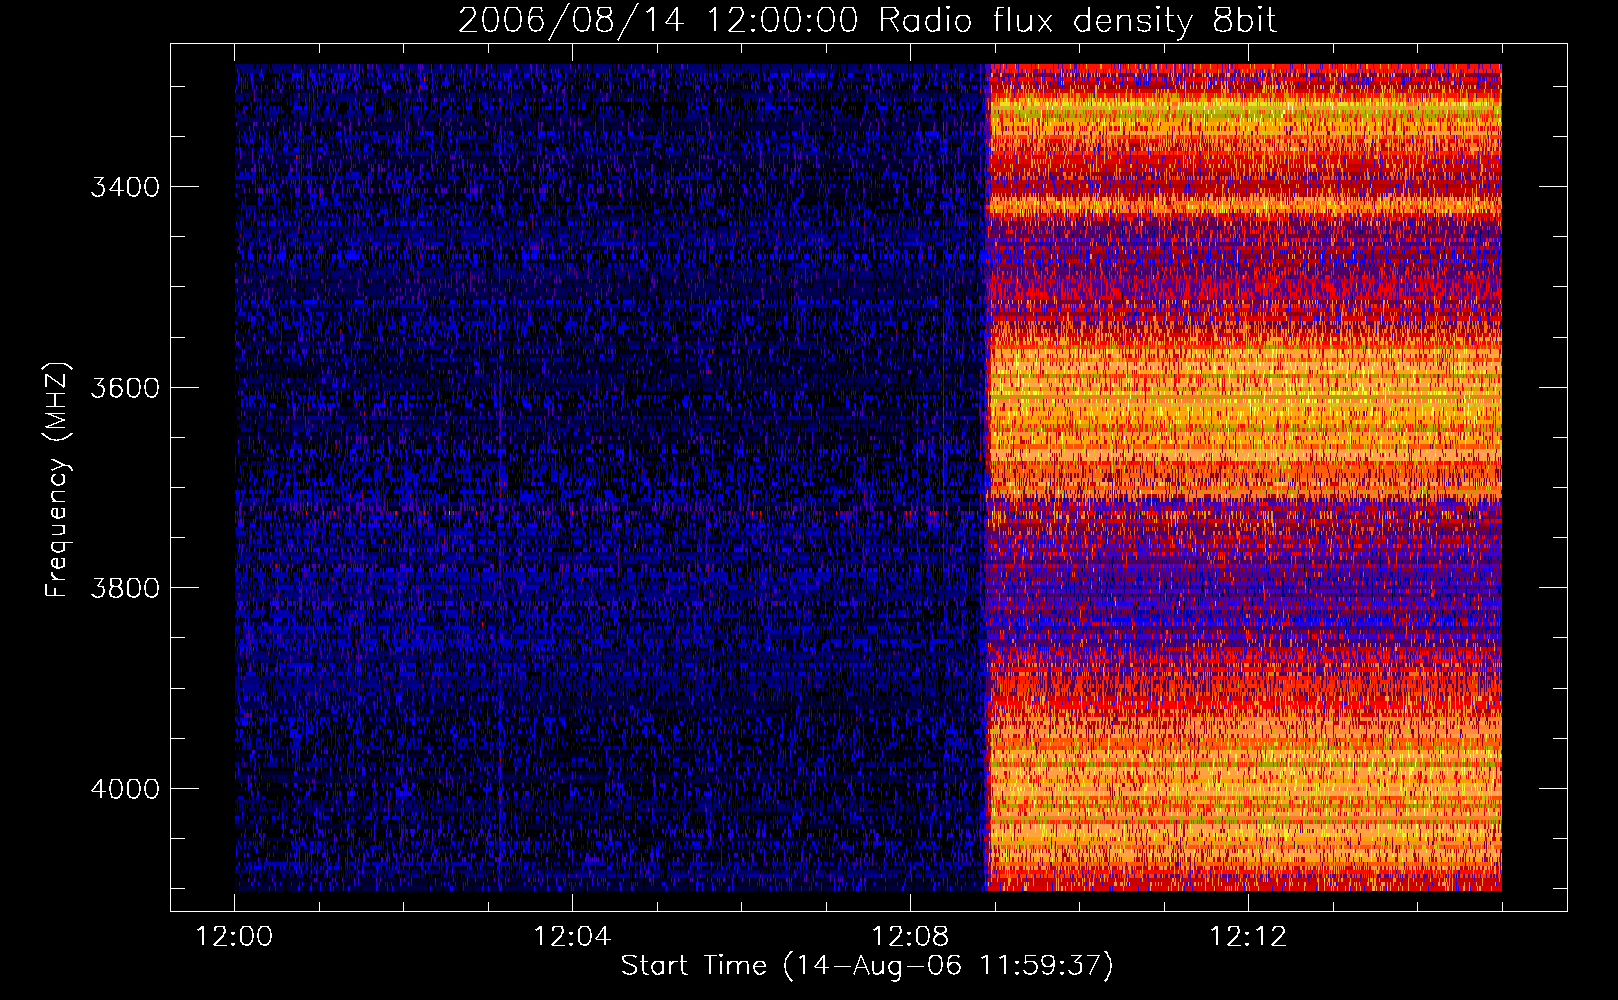This screenshot has height=1000, width=1618.
Task: Click the faint reddish horizontal line near 3730 MHz
Action: 610,514
